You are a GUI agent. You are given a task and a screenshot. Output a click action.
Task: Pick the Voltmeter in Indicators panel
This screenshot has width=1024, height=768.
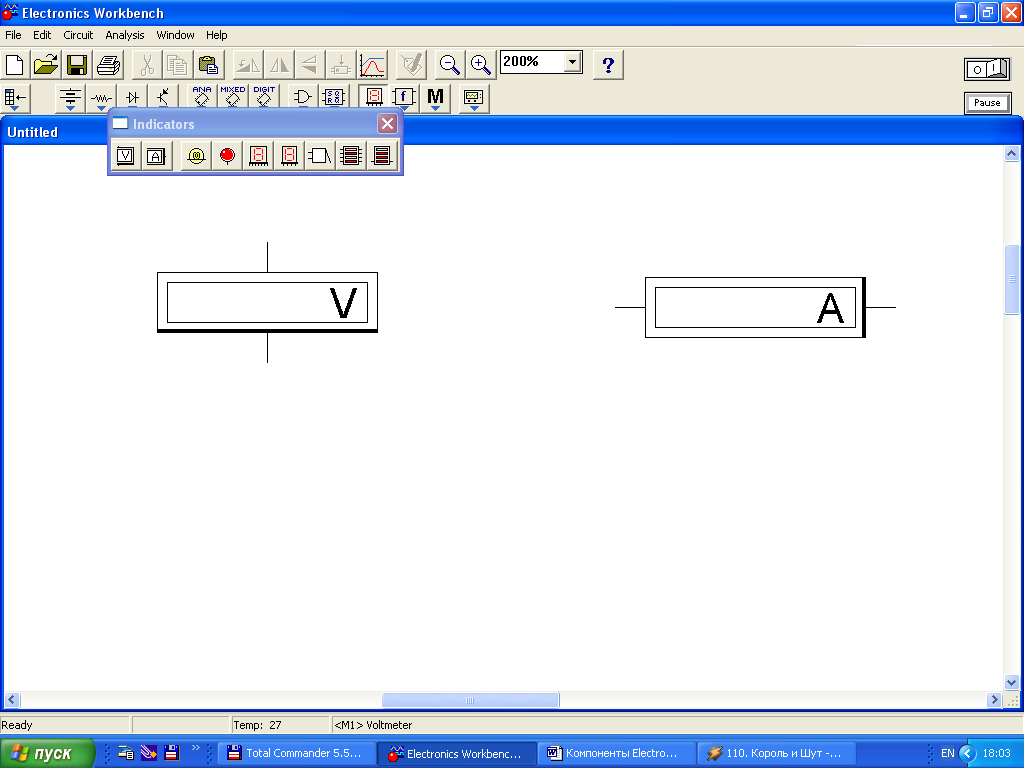(x=125, y=156)
